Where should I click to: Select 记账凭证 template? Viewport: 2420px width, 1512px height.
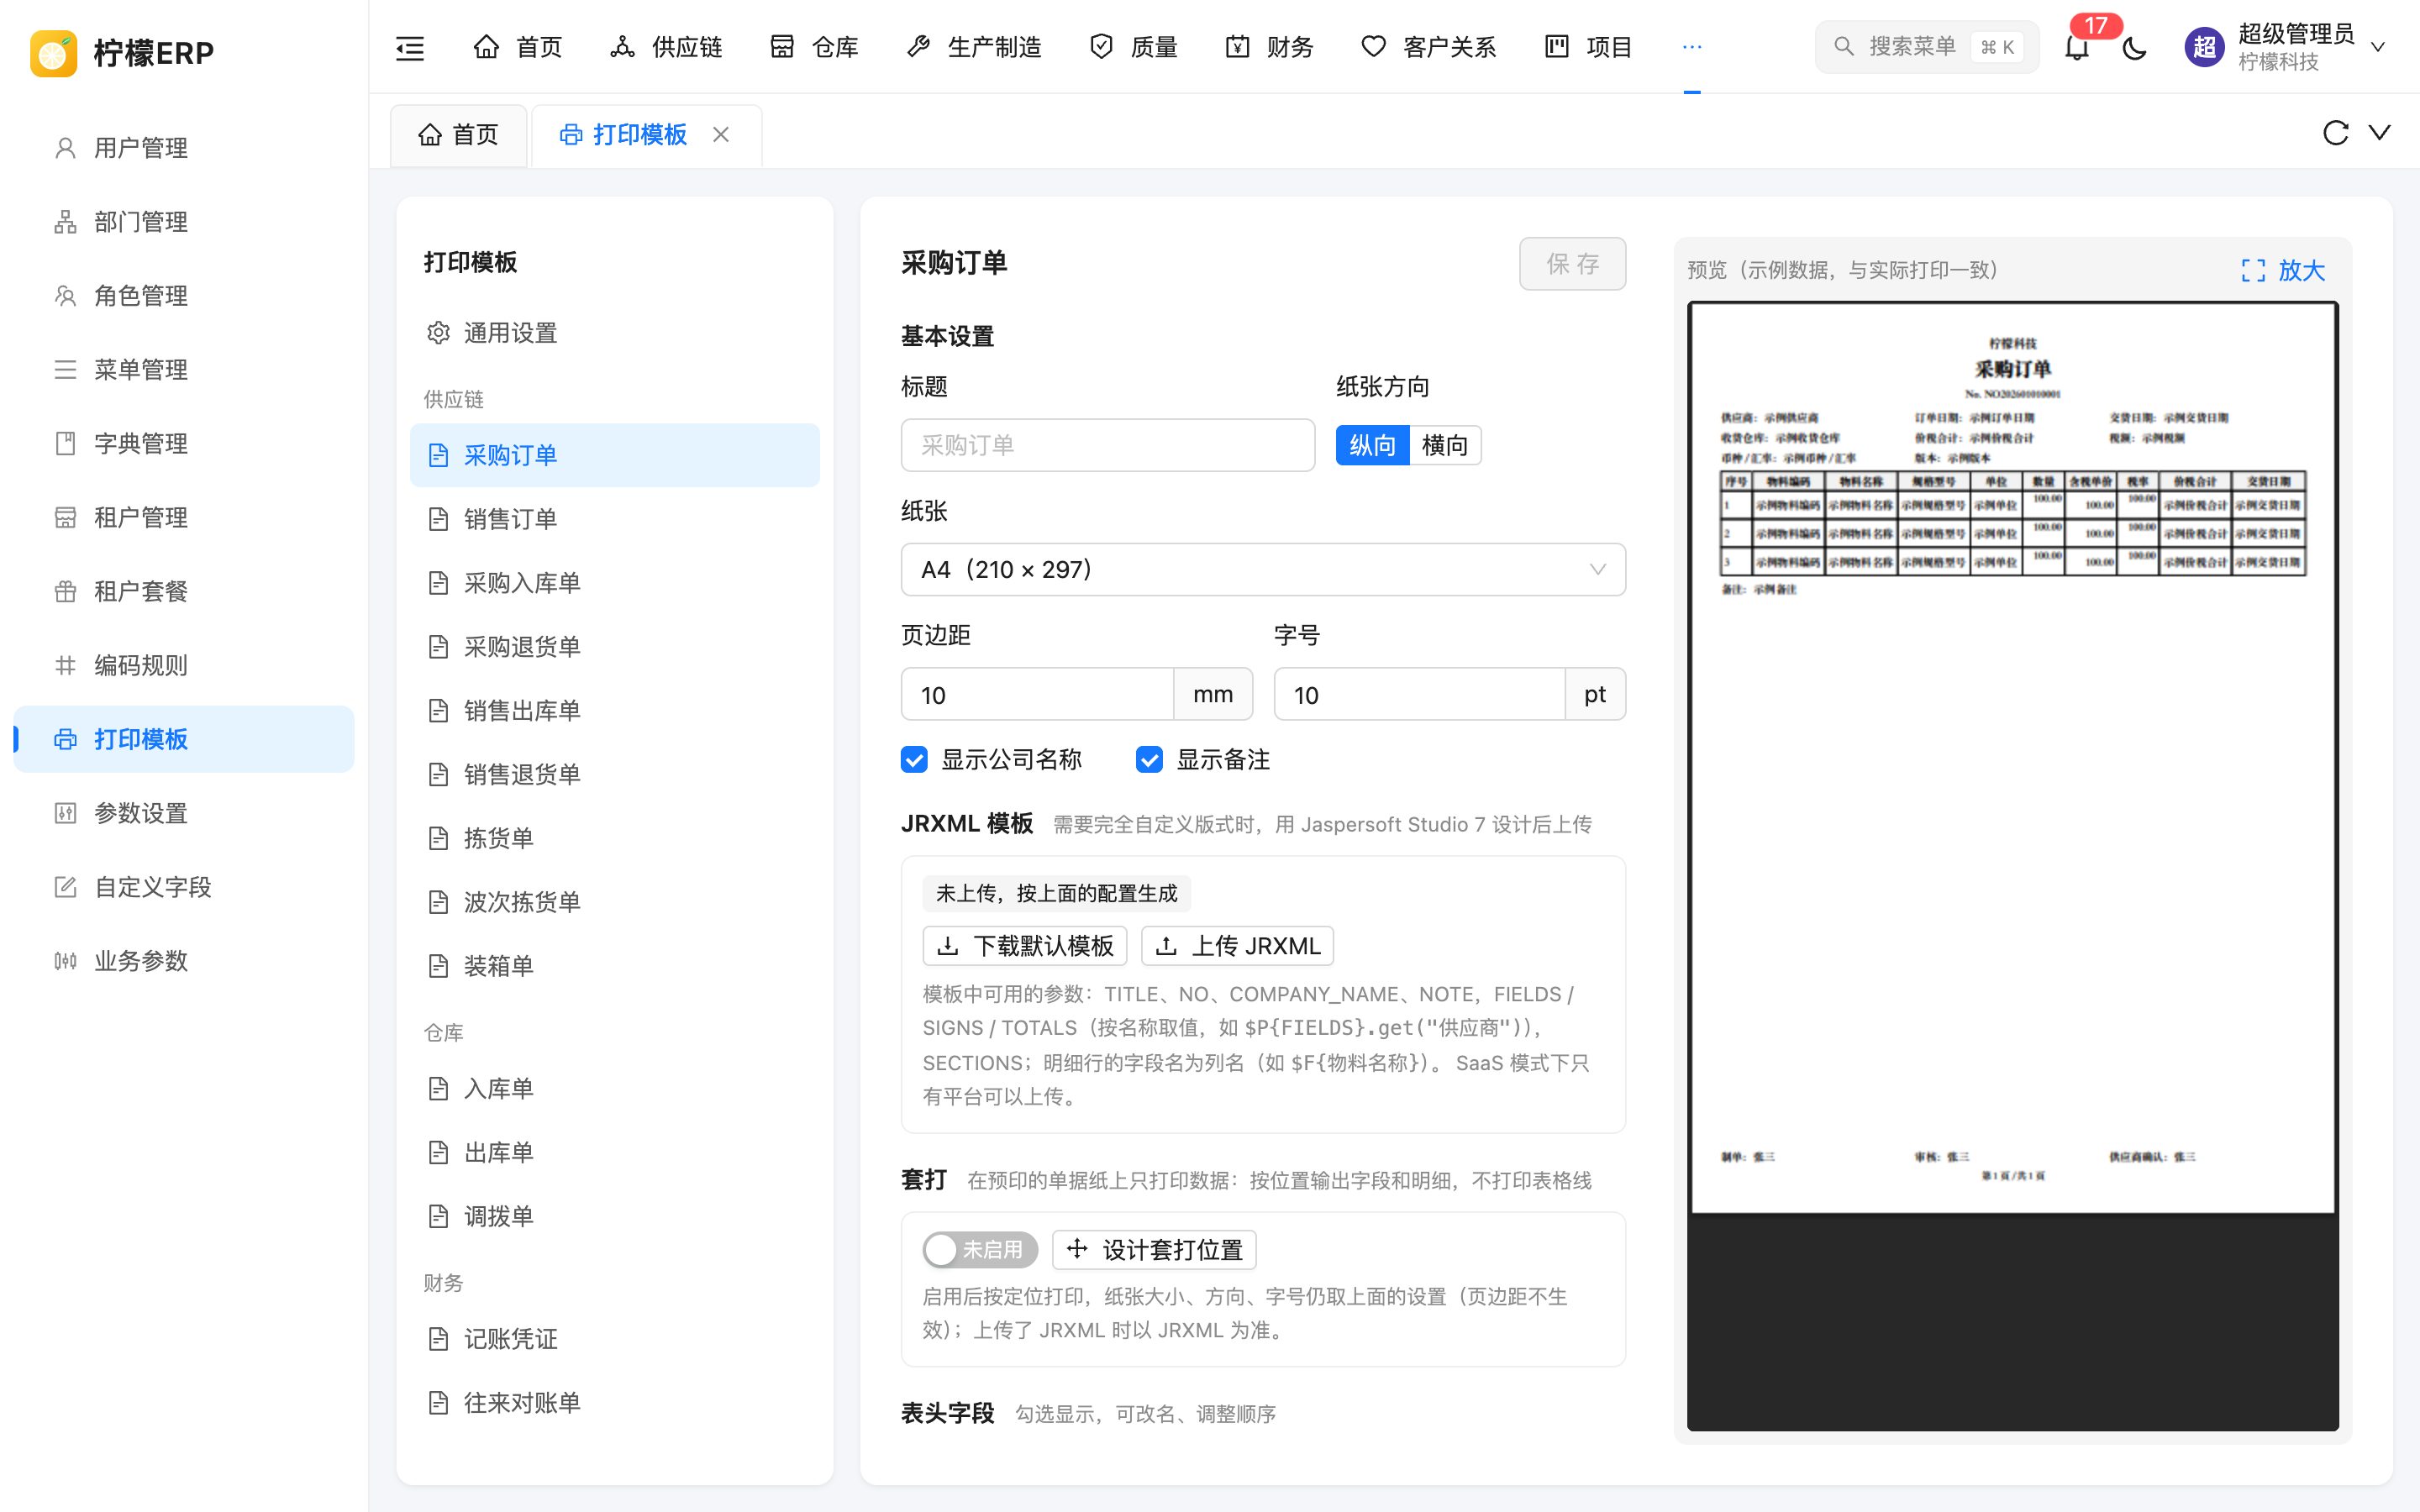coord(614,1339)
